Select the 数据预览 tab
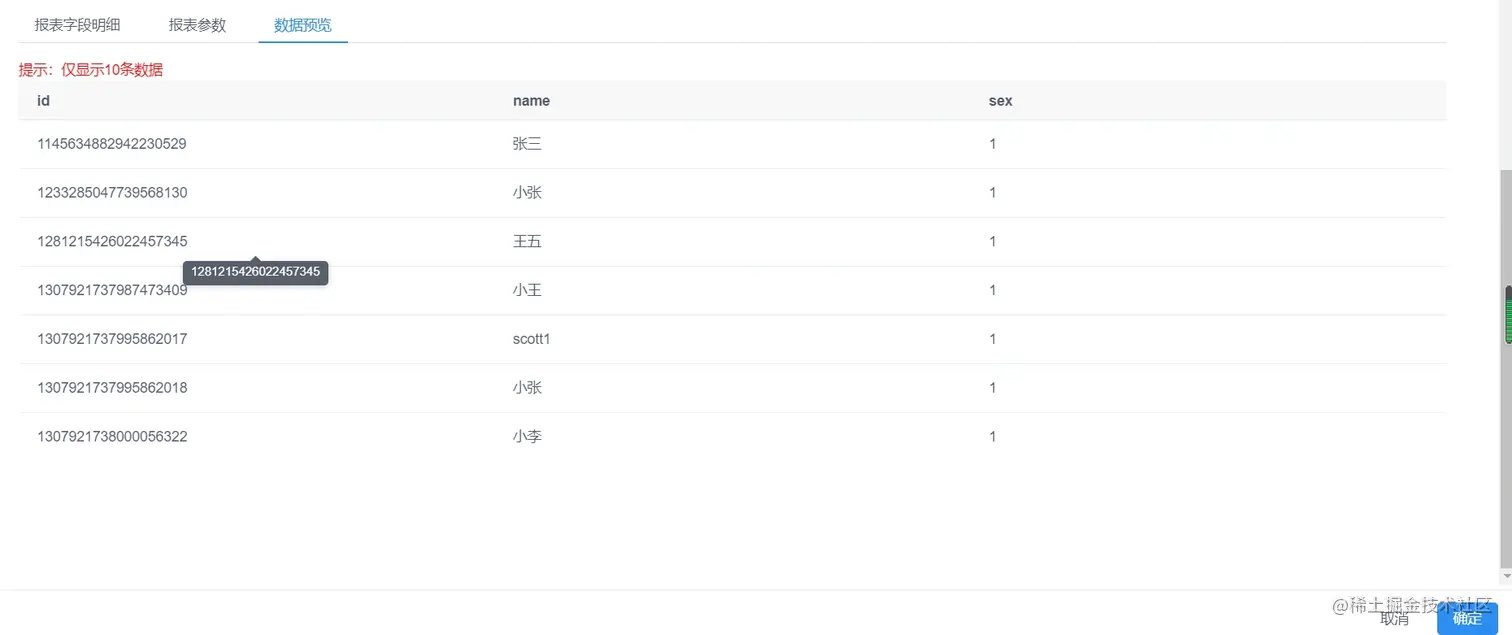The height and width of the screenshot is (635, 1512). click(303, 25)
